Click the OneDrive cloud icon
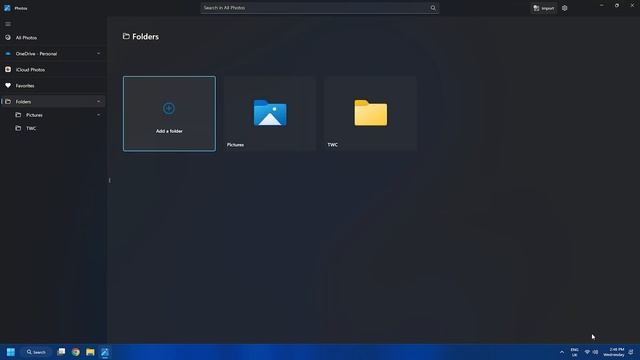The image size is (640, 360). 8,54
